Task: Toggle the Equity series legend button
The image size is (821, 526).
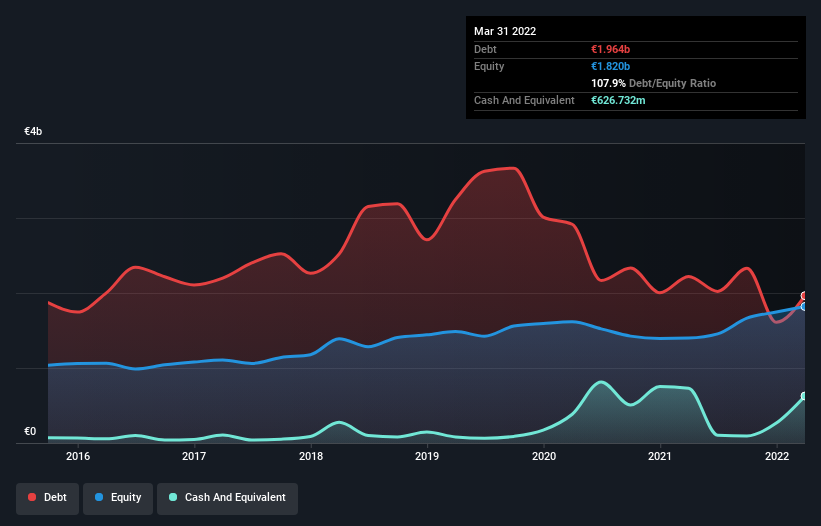Action: pos(118,498)
